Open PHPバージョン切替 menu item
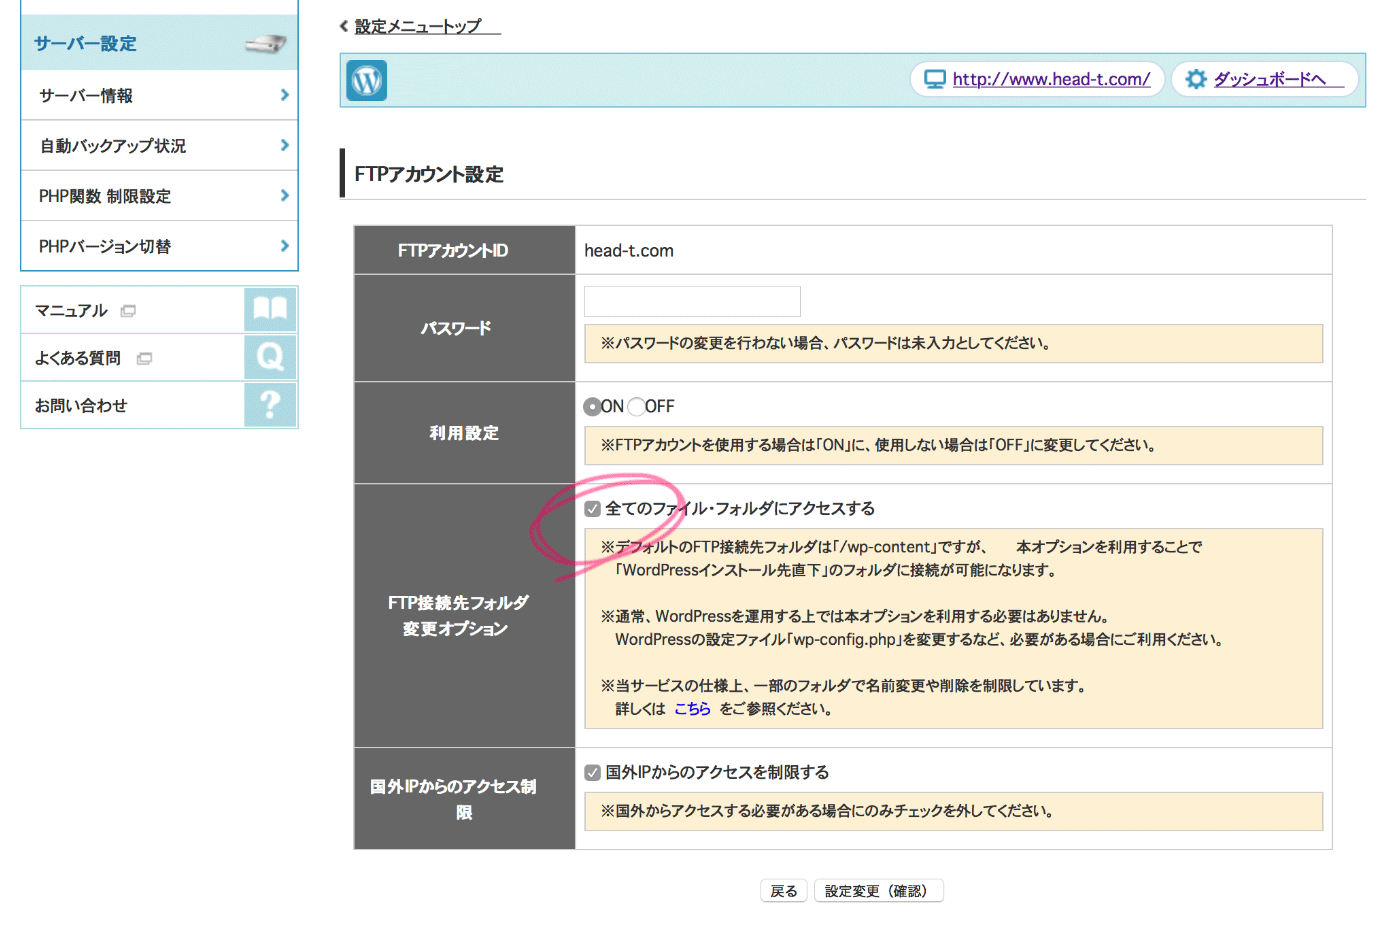Image resolution: width=1400 pixels, height=934 pixels. tap(159, 246)
